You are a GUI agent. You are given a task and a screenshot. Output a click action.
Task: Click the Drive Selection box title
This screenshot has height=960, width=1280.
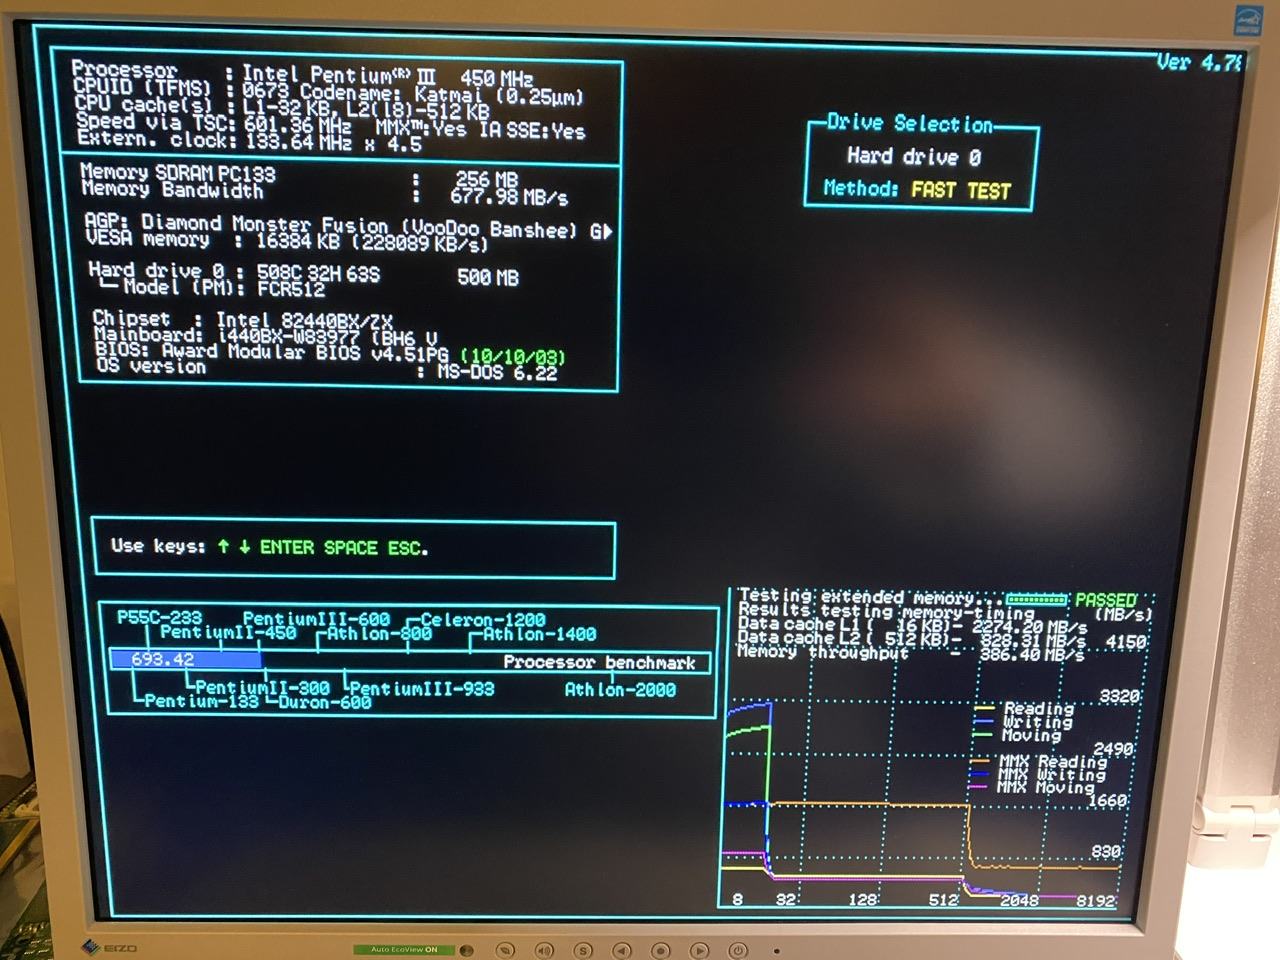(910, 124)
